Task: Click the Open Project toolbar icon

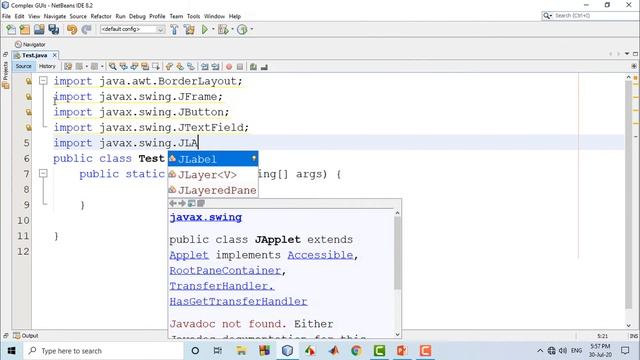Action: point(39,29)
